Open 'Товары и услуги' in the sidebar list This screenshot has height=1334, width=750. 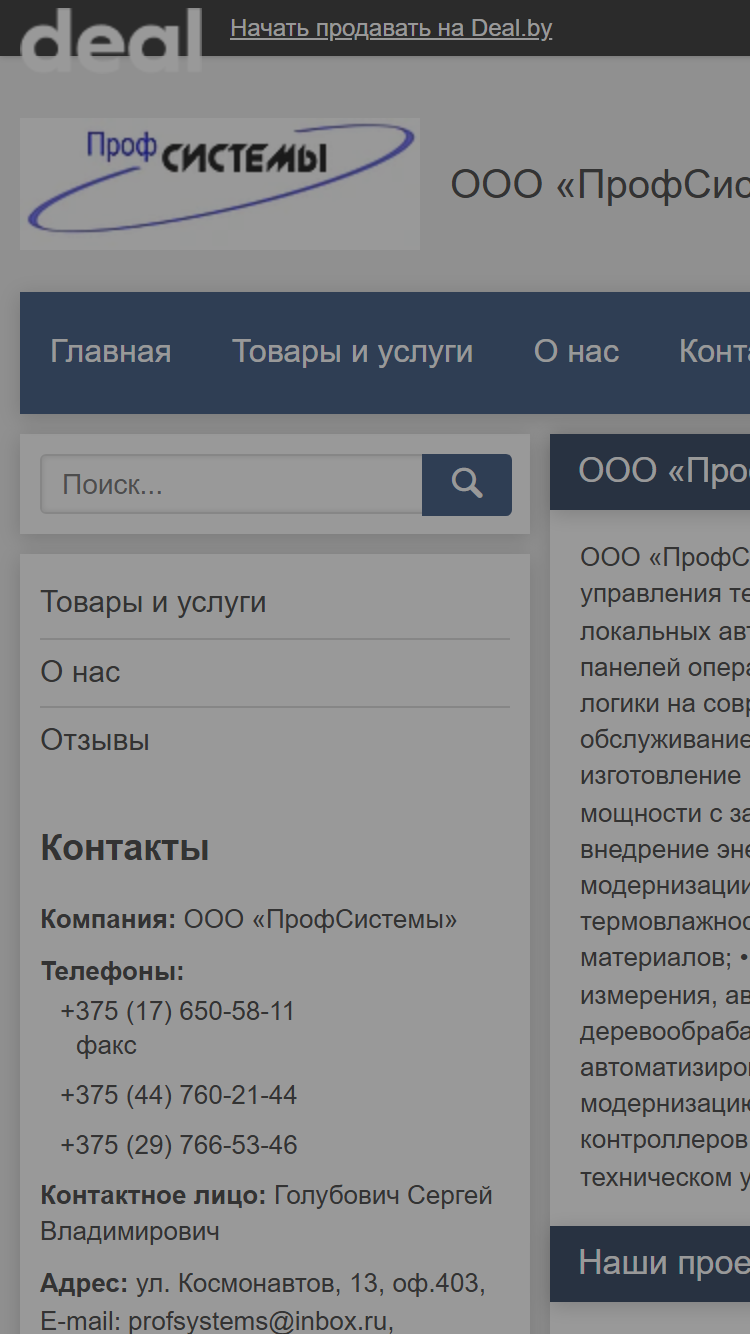click(x=153, y=602)
